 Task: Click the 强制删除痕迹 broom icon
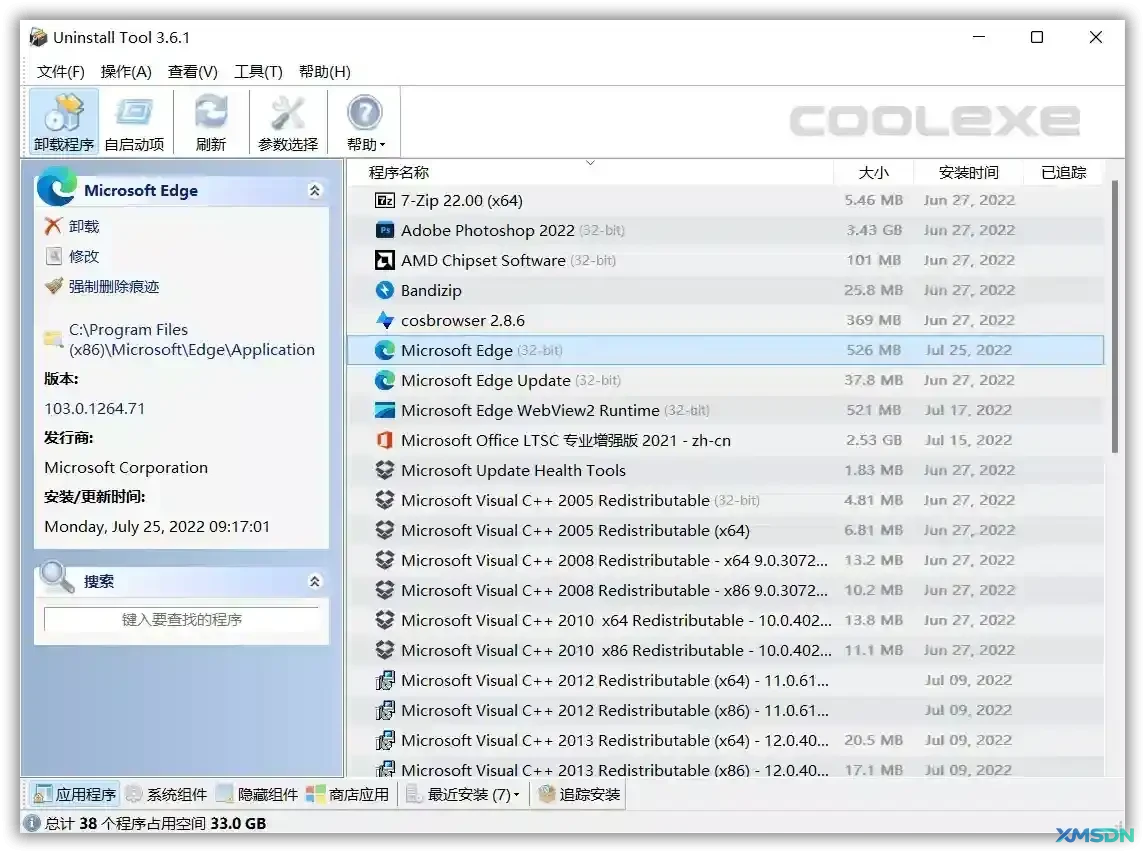tap(53, 286)
